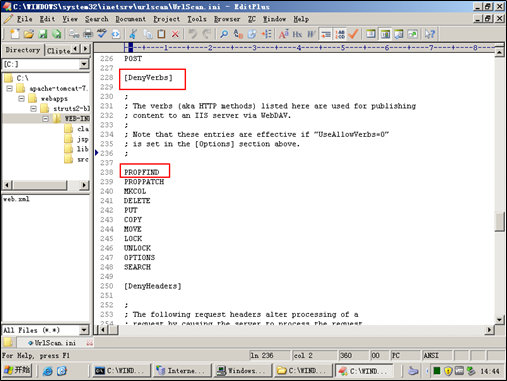Copy the selection using the toolbar icon
The image size is (507, 381).
147,34
